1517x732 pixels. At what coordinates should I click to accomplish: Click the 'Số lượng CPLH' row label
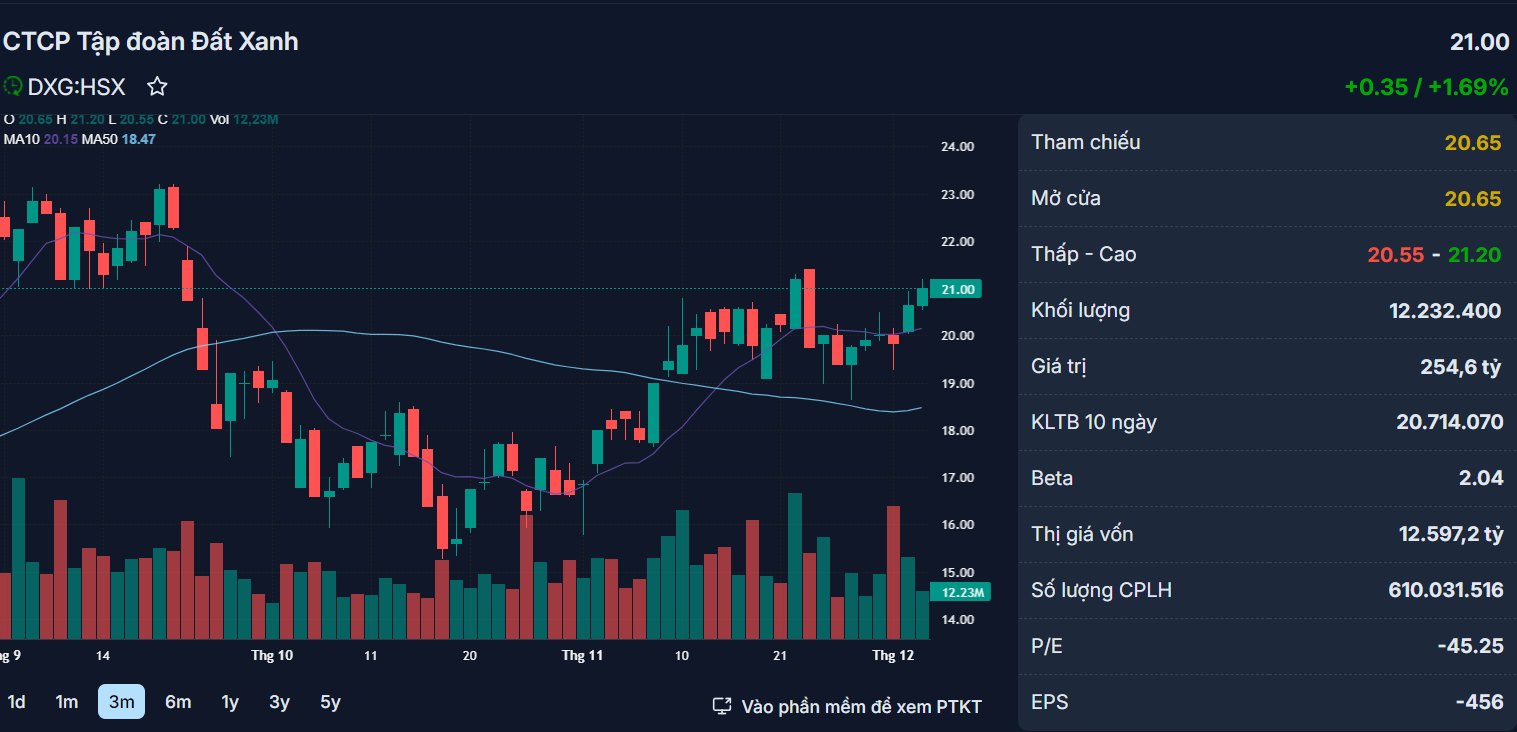coord(1101,590)
